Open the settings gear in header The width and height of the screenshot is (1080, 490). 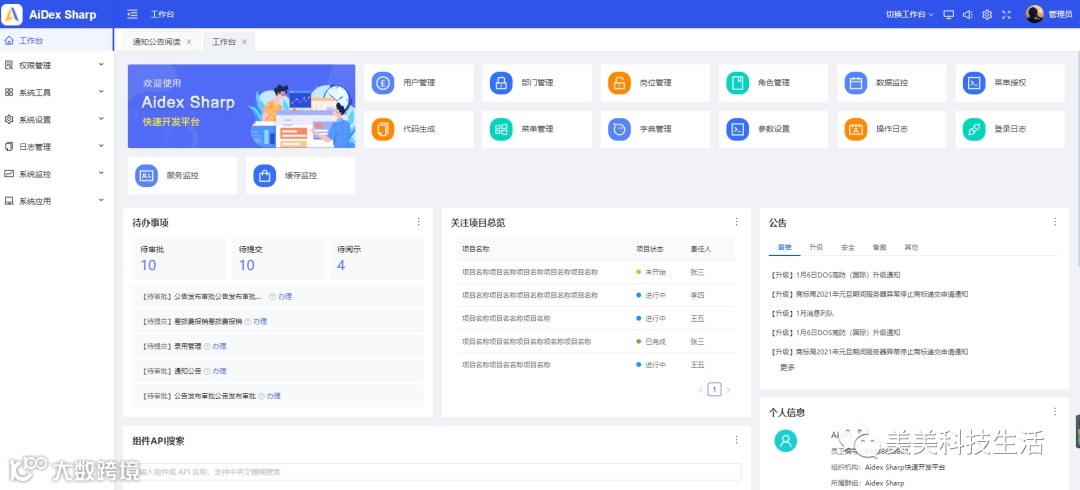[x=987, y=14]
